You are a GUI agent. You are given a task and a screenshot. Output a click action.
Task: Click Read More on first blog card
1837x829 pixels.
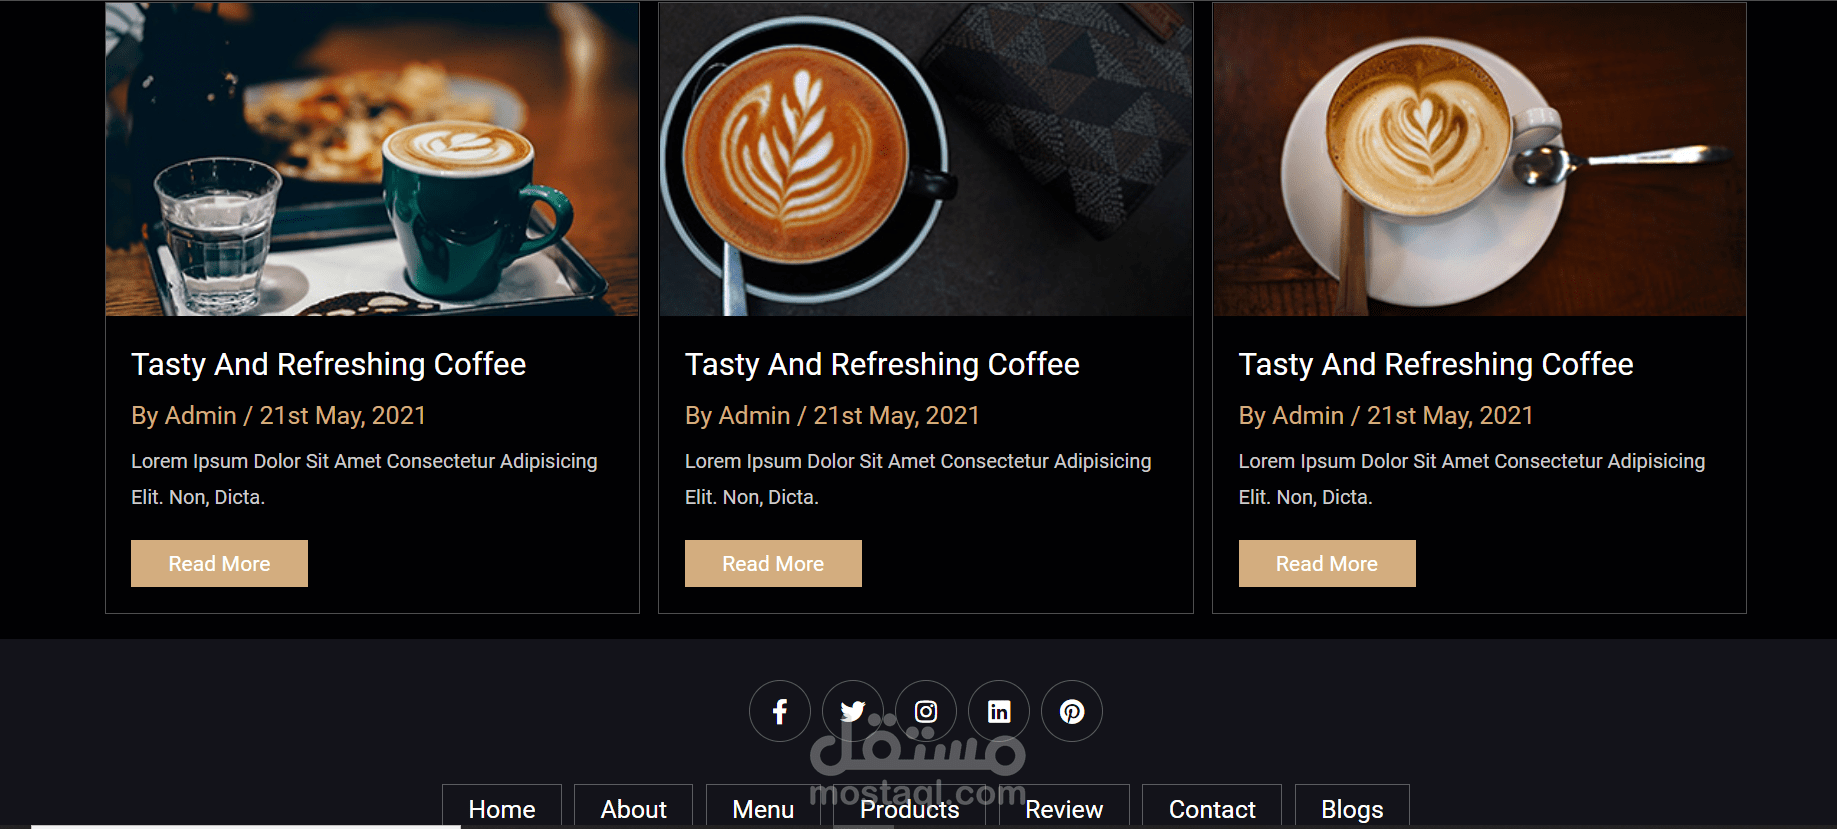click(x=219, y=563)
